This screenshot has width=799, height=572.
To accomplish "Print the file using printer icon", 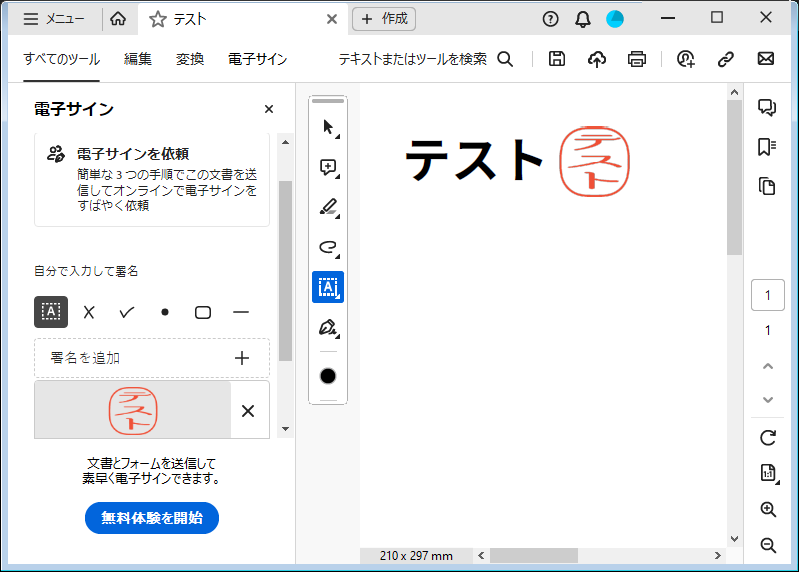I will point(637,59).
